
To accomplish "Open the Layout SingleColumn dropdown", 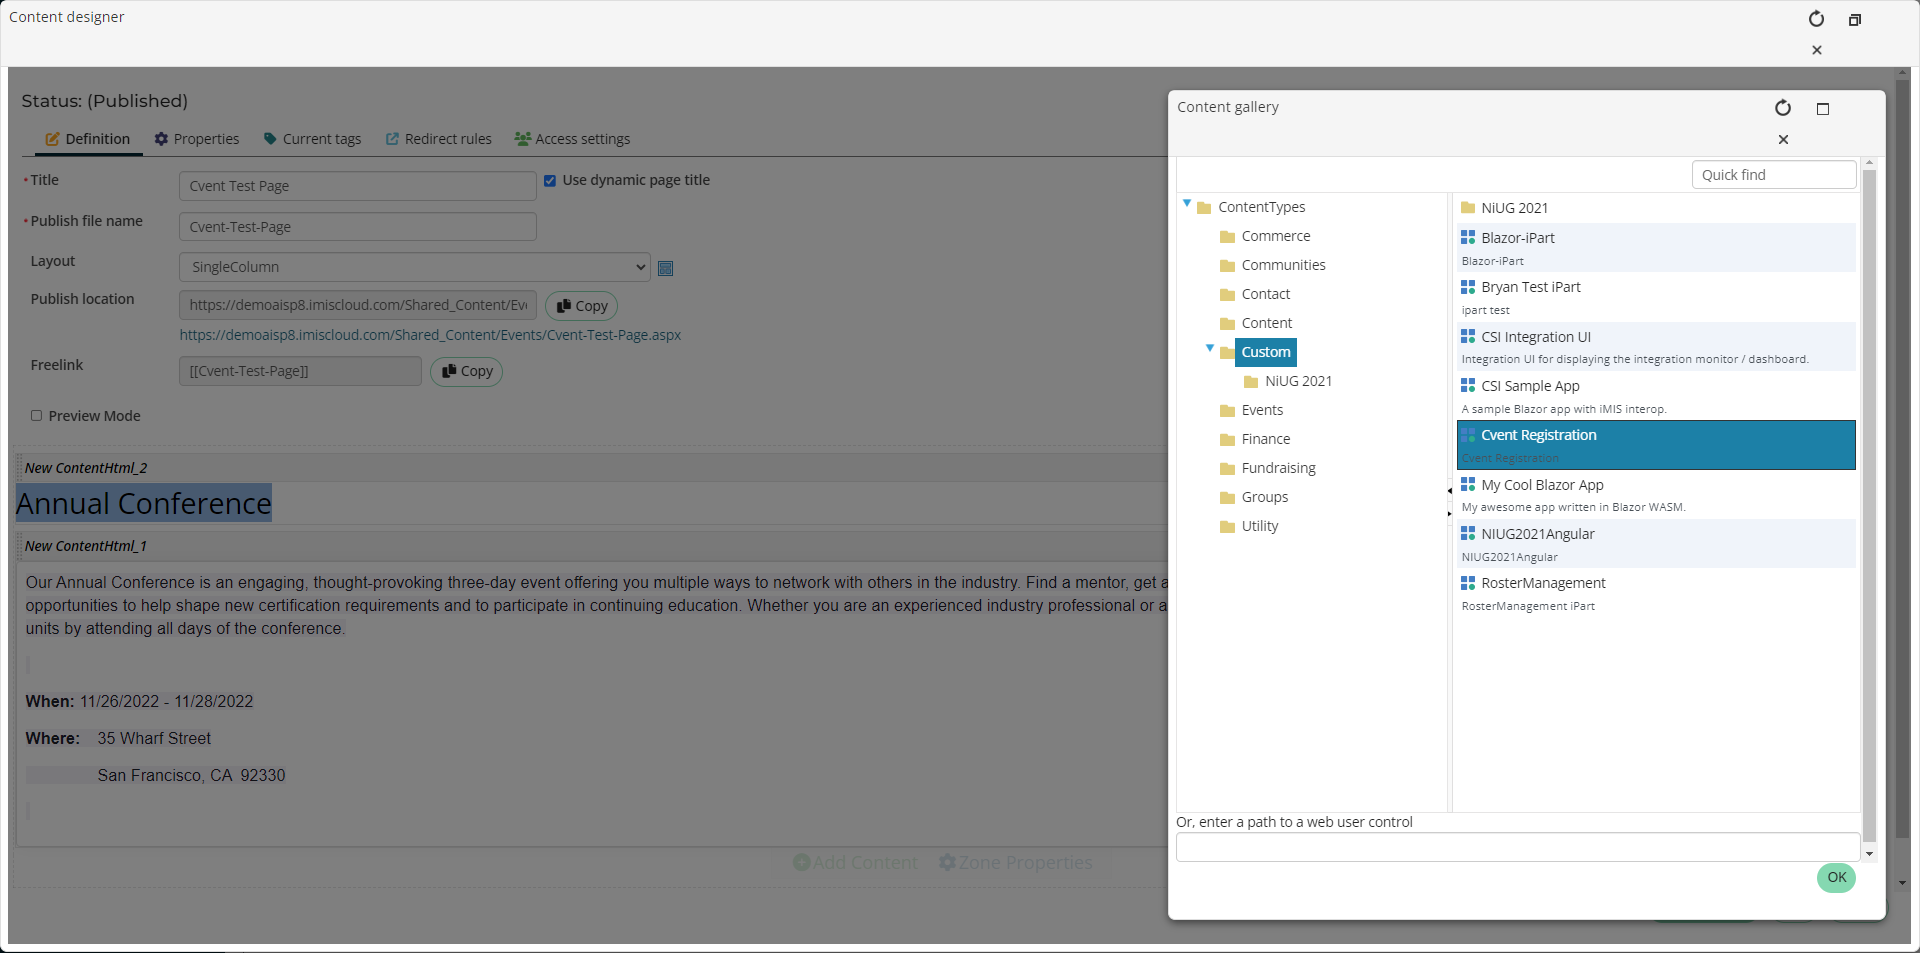I will 414,267.
